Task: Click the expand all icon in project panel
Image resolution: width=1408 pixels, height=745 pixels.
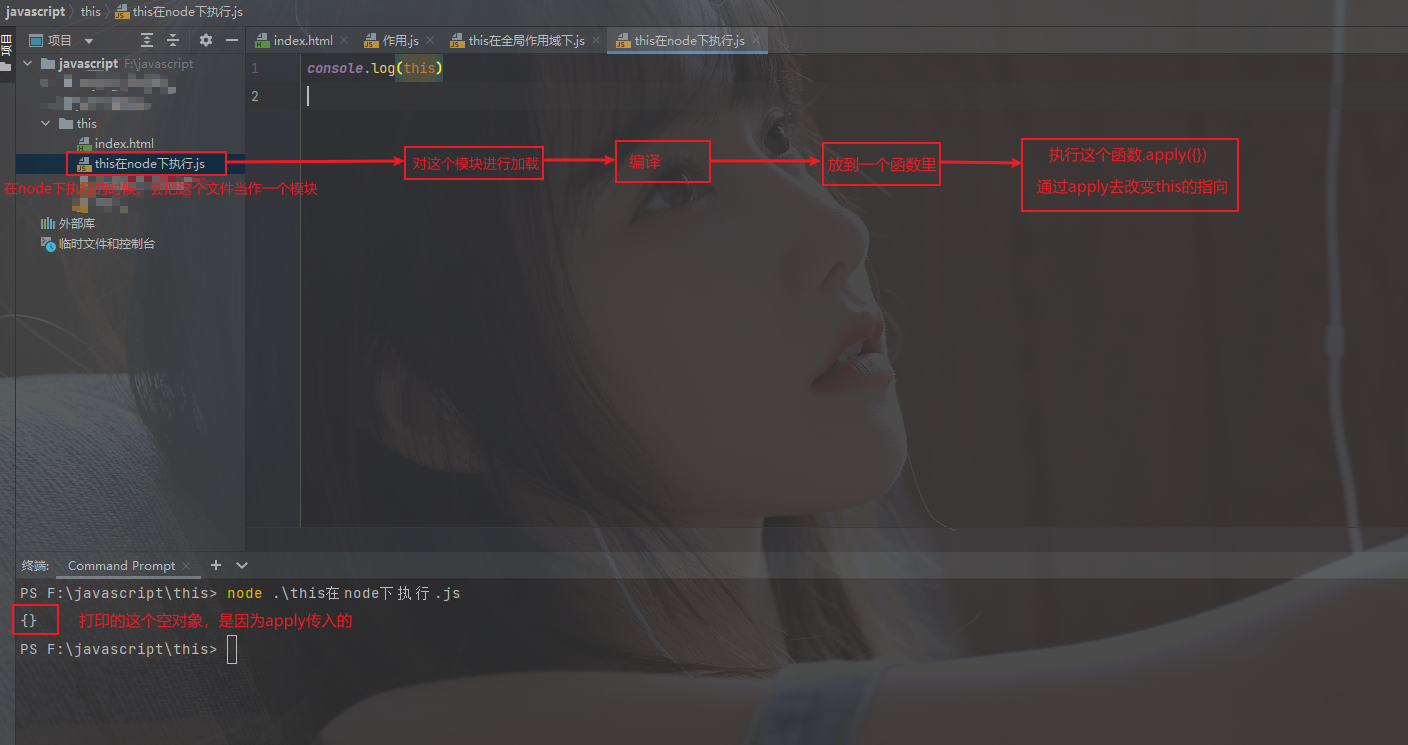Action: (x=147, y=40)
